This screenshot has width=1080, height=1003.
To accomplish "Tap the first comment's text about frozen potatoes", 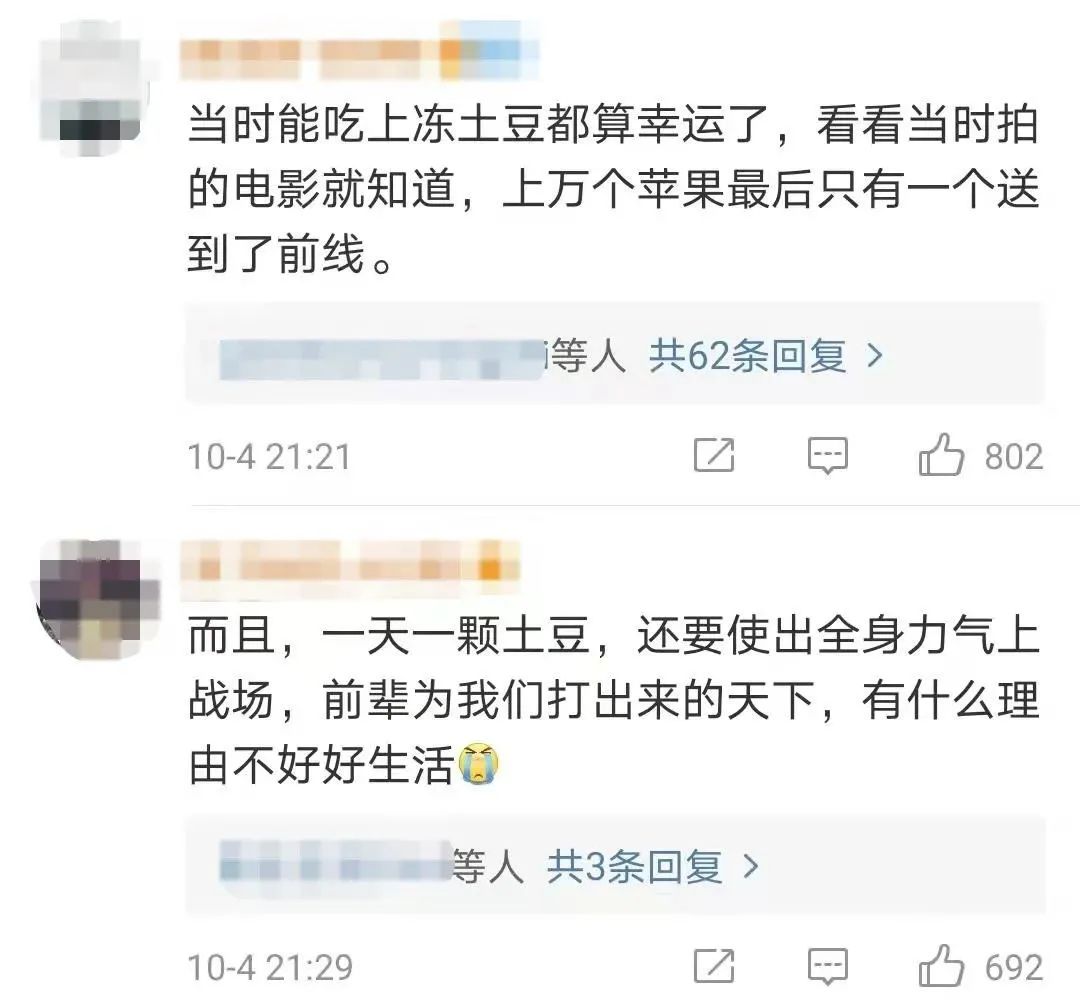I will click(x=613, y=190).
